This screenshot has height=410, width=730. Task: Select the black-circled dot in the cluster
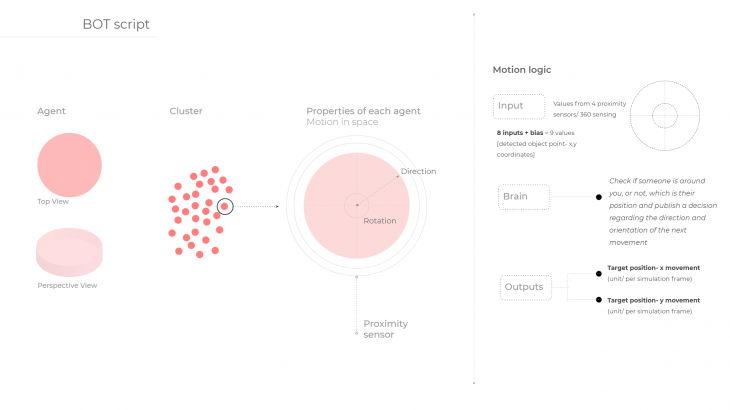(226, 206)
